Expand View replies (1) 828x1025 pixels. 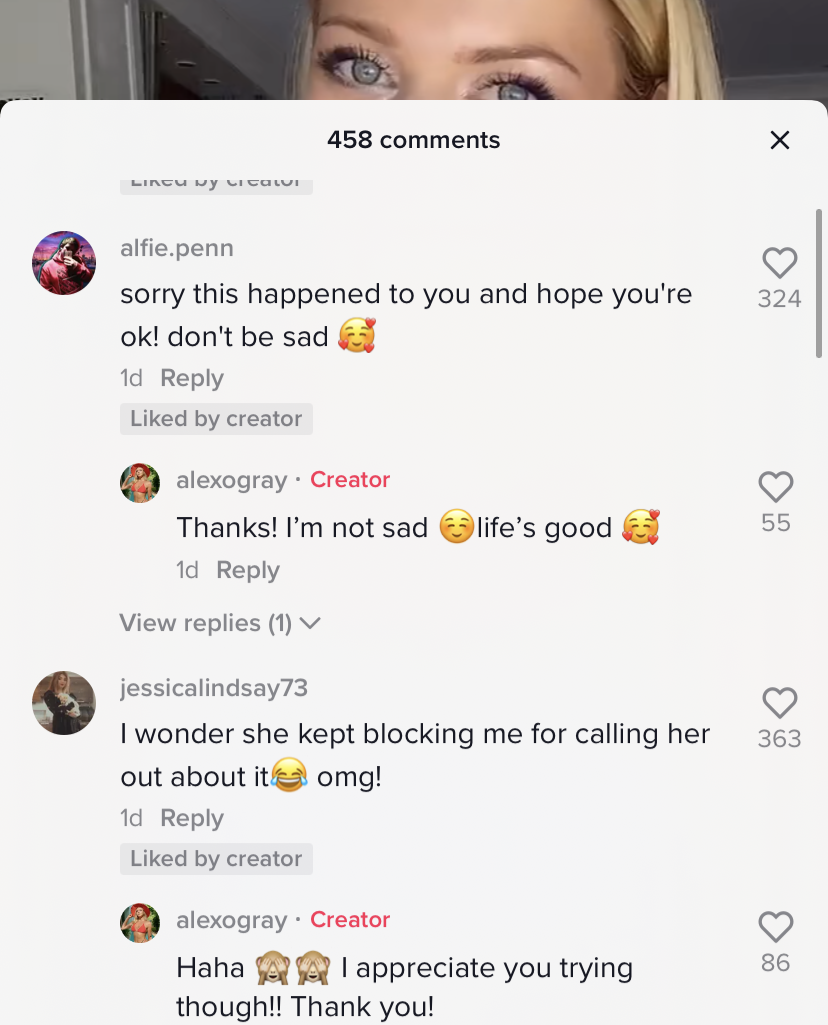pos(220,623)
